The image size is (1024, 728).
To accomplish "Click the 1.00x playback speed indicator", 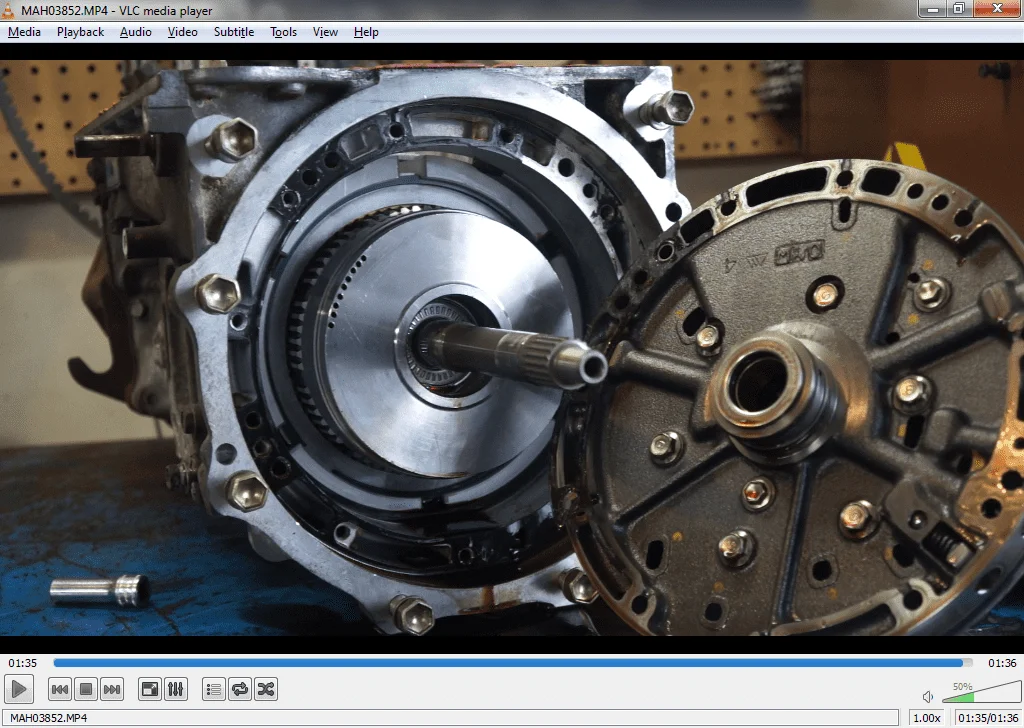I will tap(927, 718).
